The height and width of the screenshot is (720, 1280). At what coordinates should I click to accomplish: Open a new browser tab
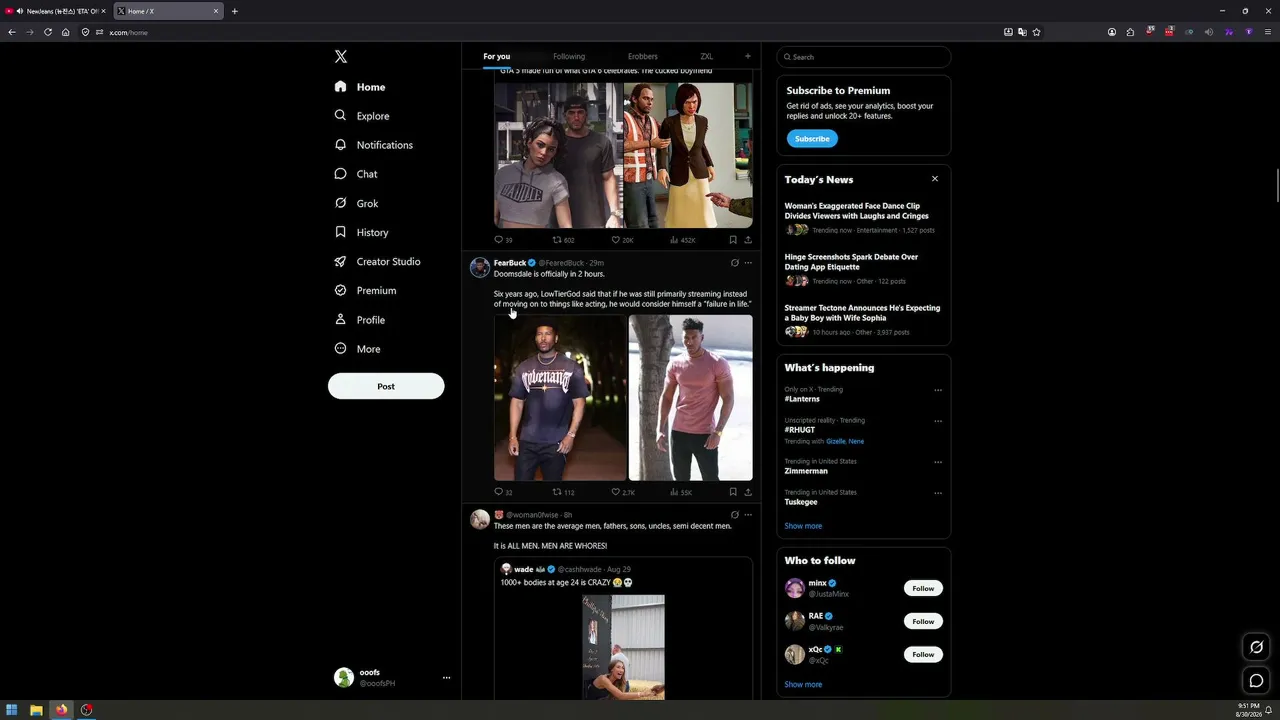(235, 11)
